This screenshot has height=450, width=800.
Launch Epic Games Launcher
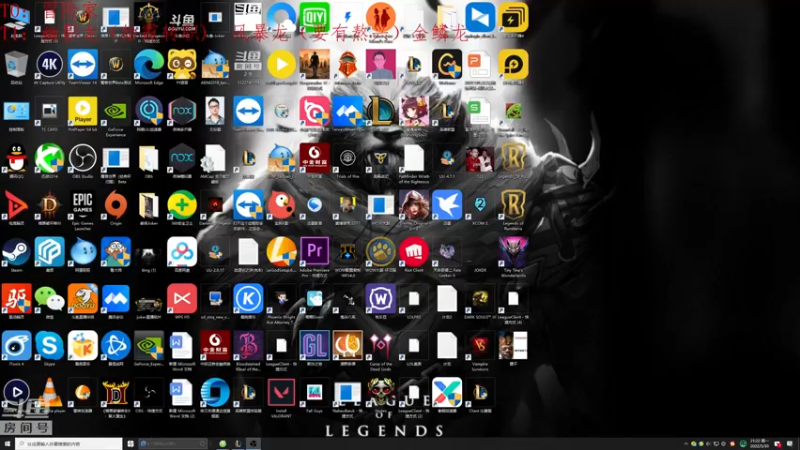tap(83, 205)
